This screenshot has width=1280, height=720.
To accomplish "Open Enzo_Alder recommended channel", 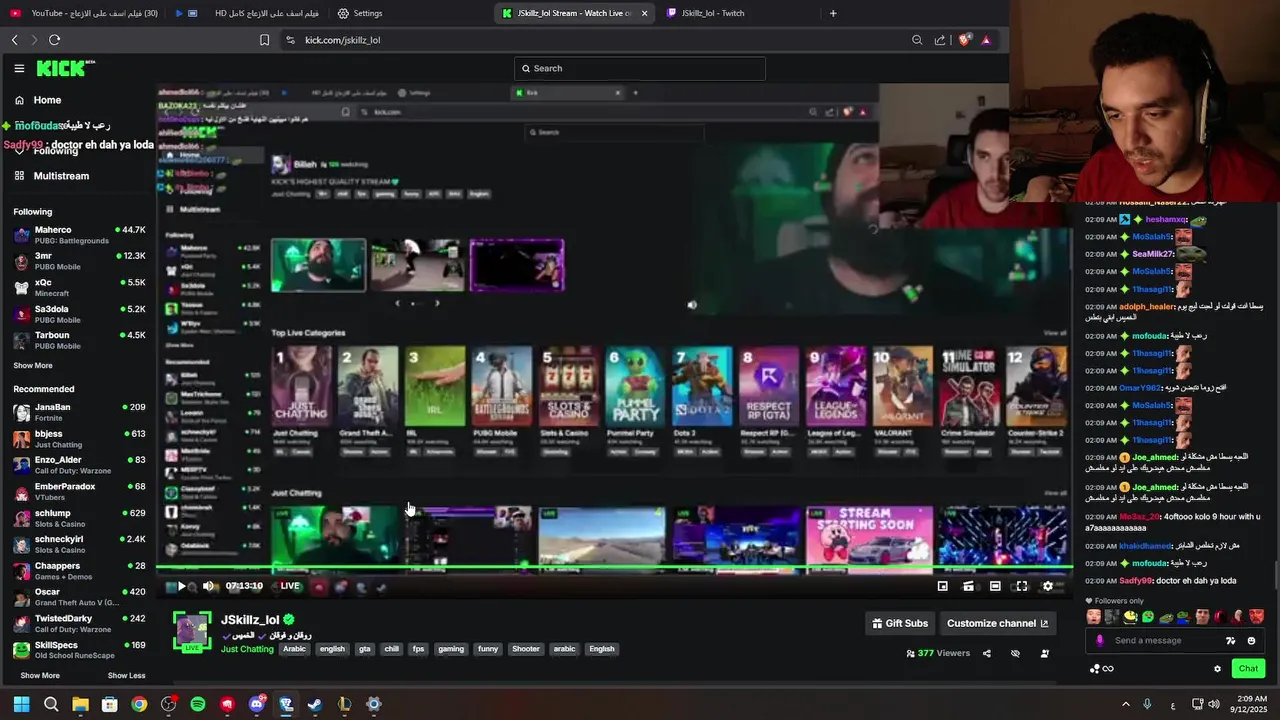I will pos(78,465).
